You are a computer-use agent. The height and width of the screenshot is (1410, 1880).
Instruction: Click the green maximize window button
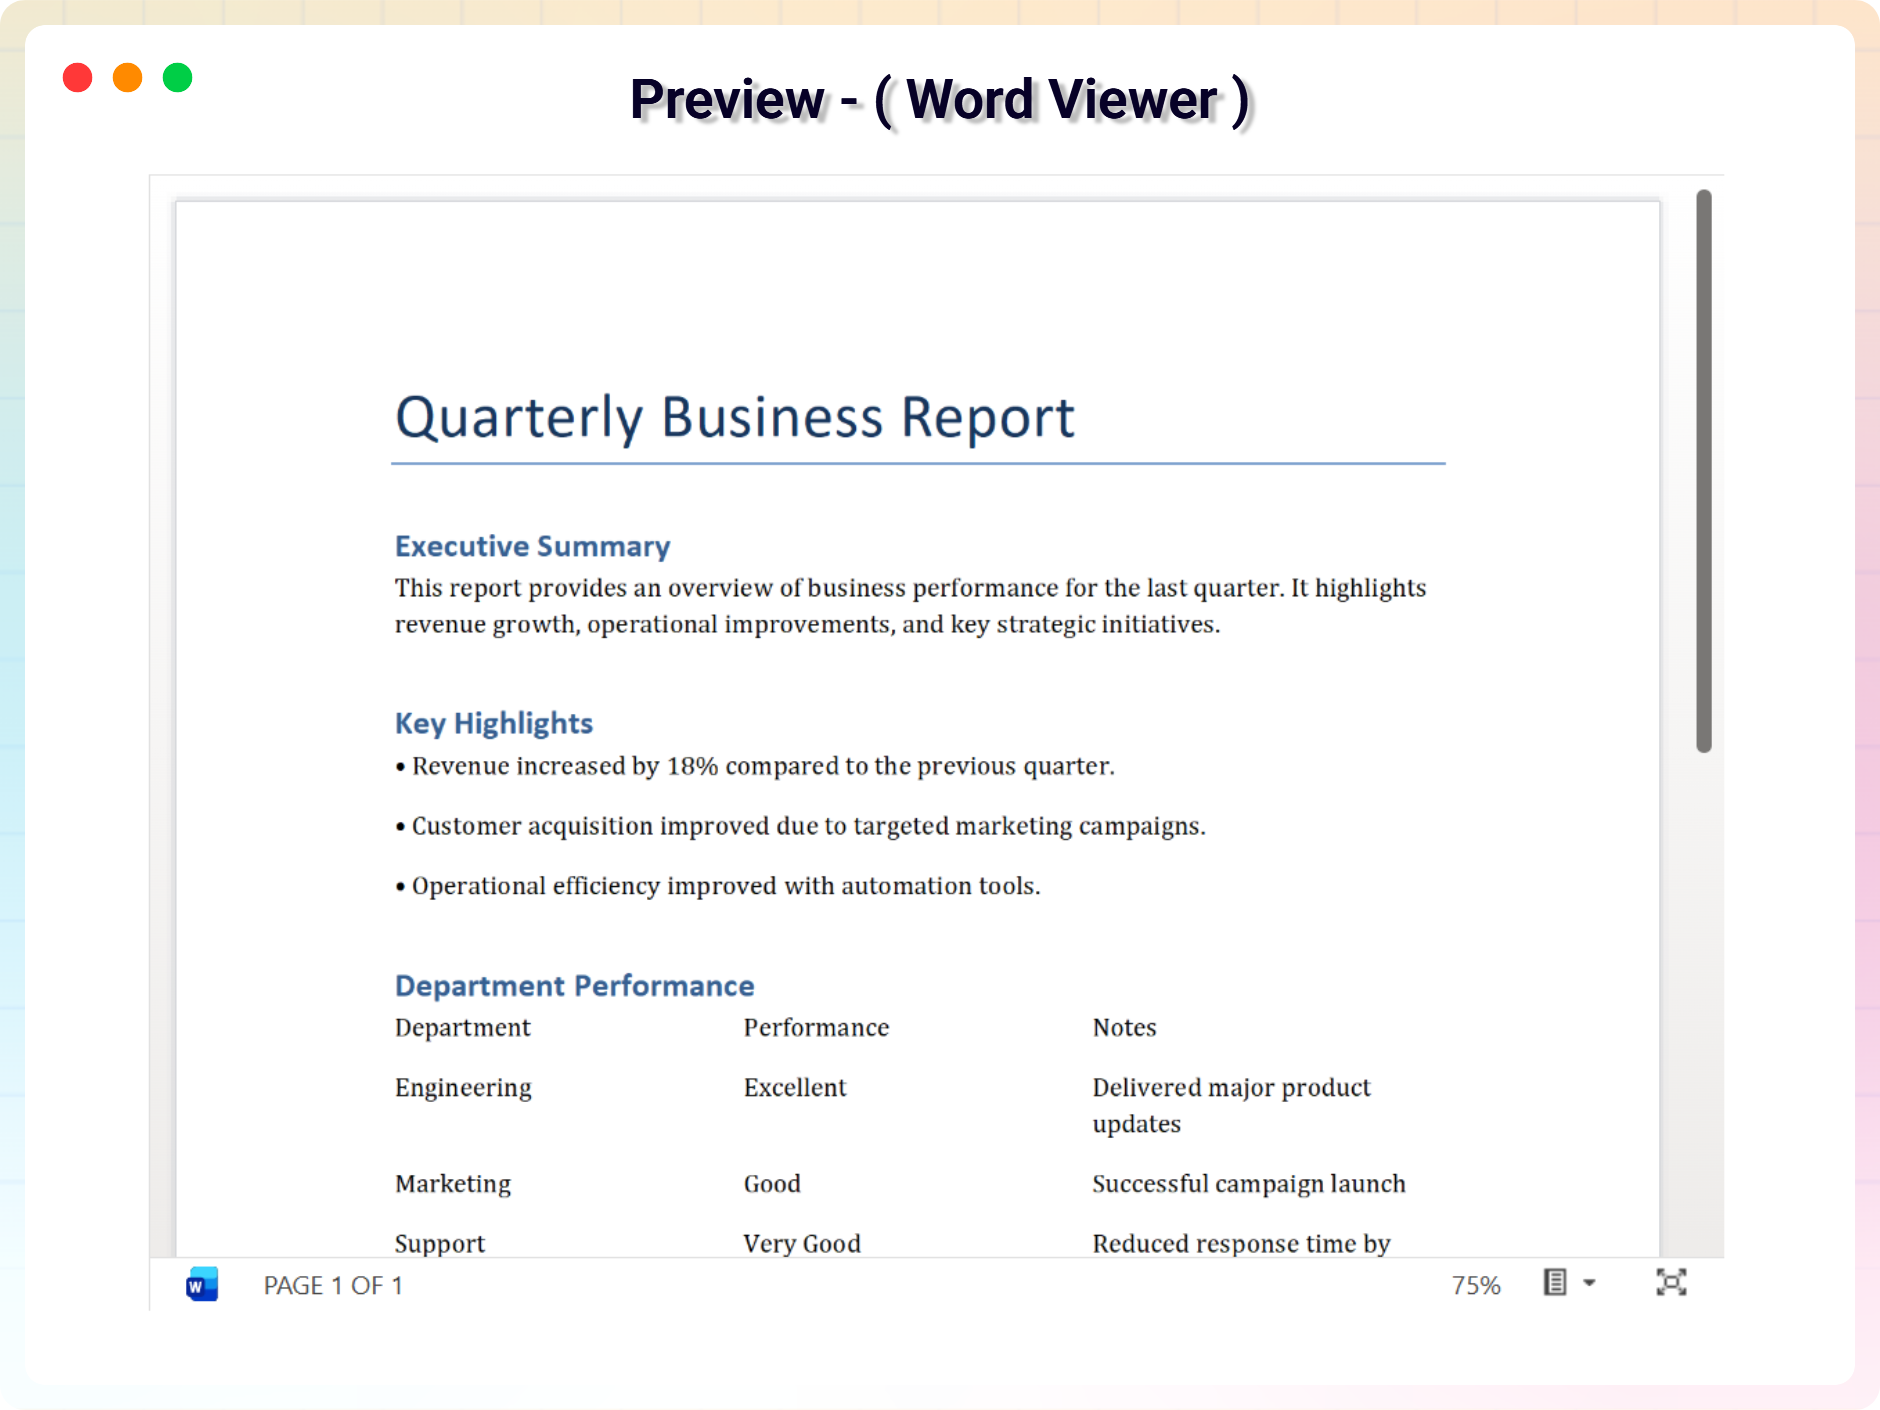point(178,78)
